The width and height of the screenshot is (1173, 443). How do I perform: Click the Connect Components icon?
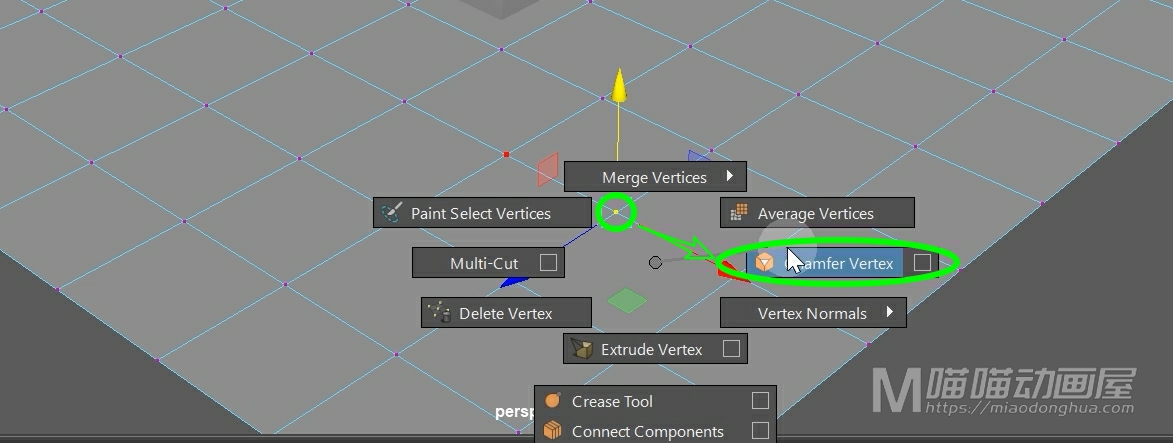coord(552,430)
